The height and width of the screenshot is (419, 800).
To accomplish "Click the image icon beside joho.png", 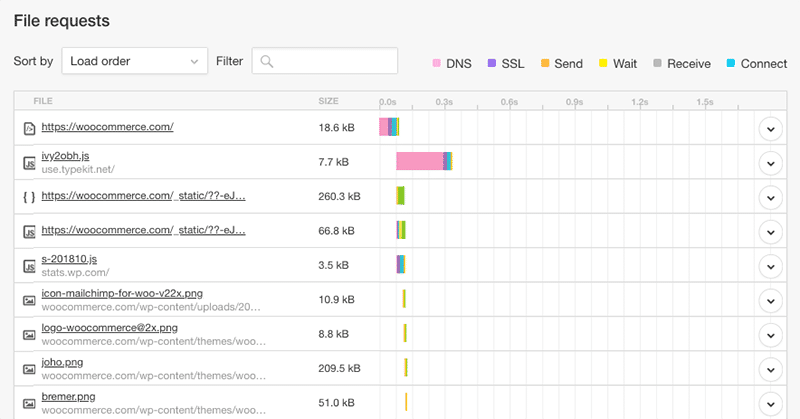I will 29,369.
